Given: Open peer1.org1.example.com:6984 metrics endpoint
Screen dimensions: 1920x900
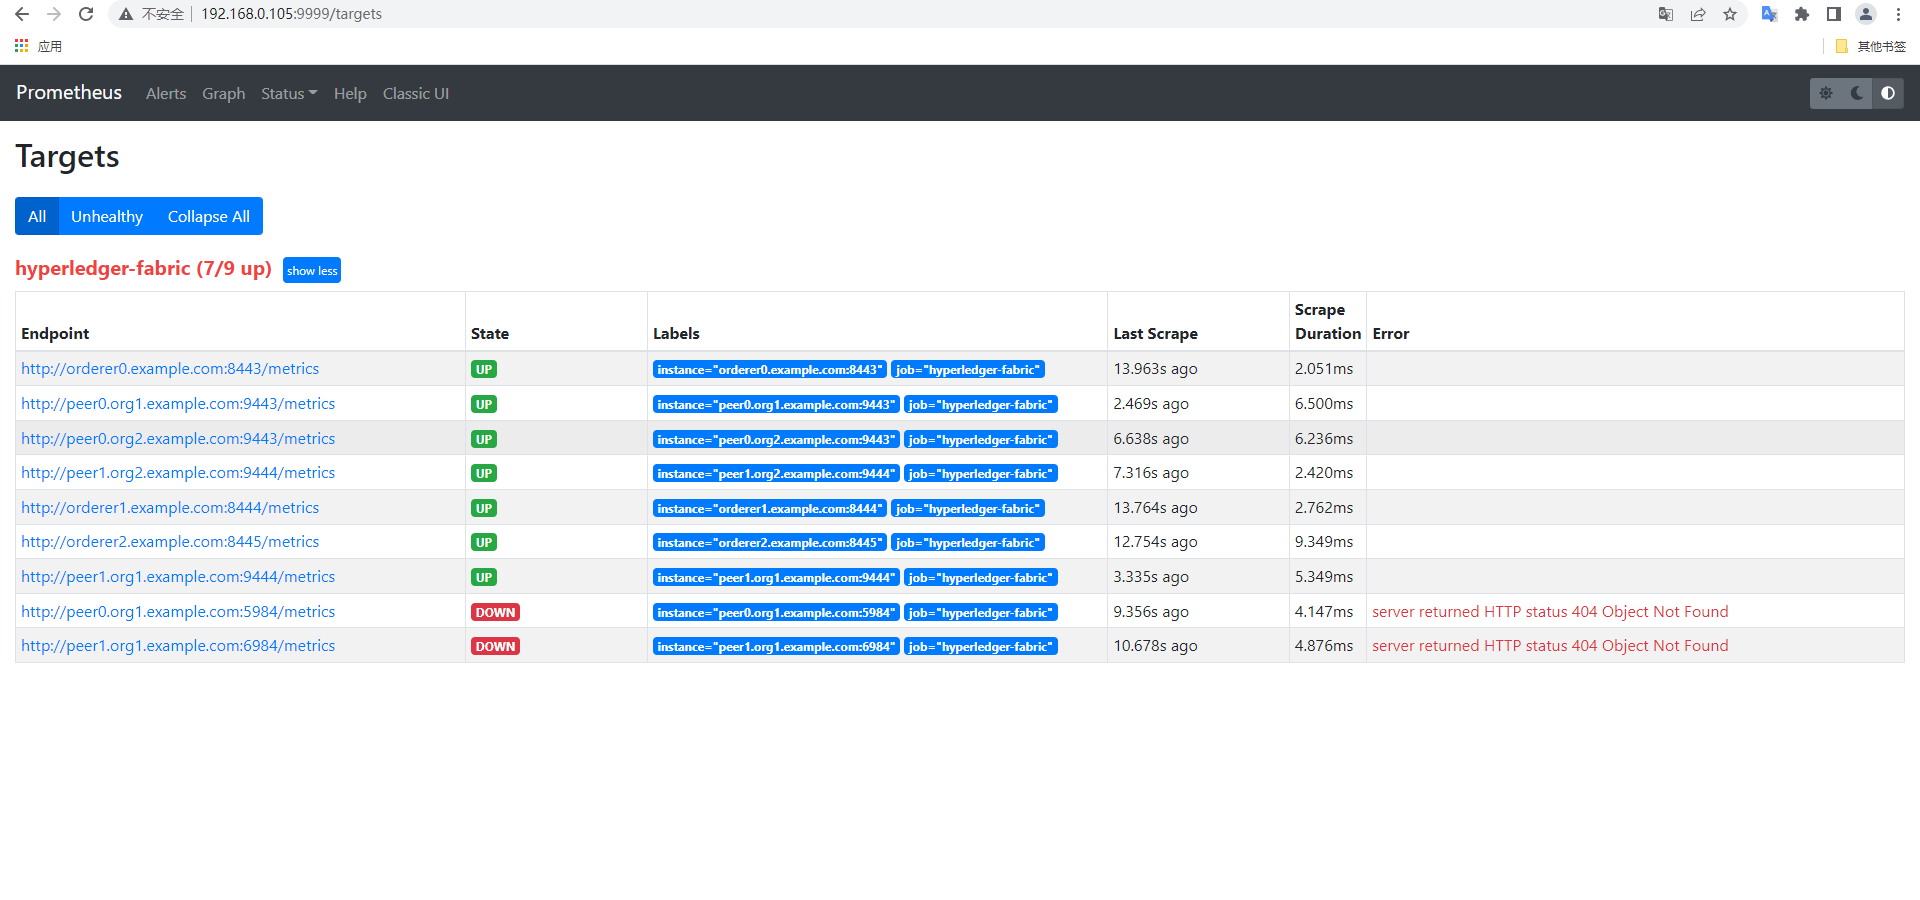Looking at the screenshot, I should (178, 646).
